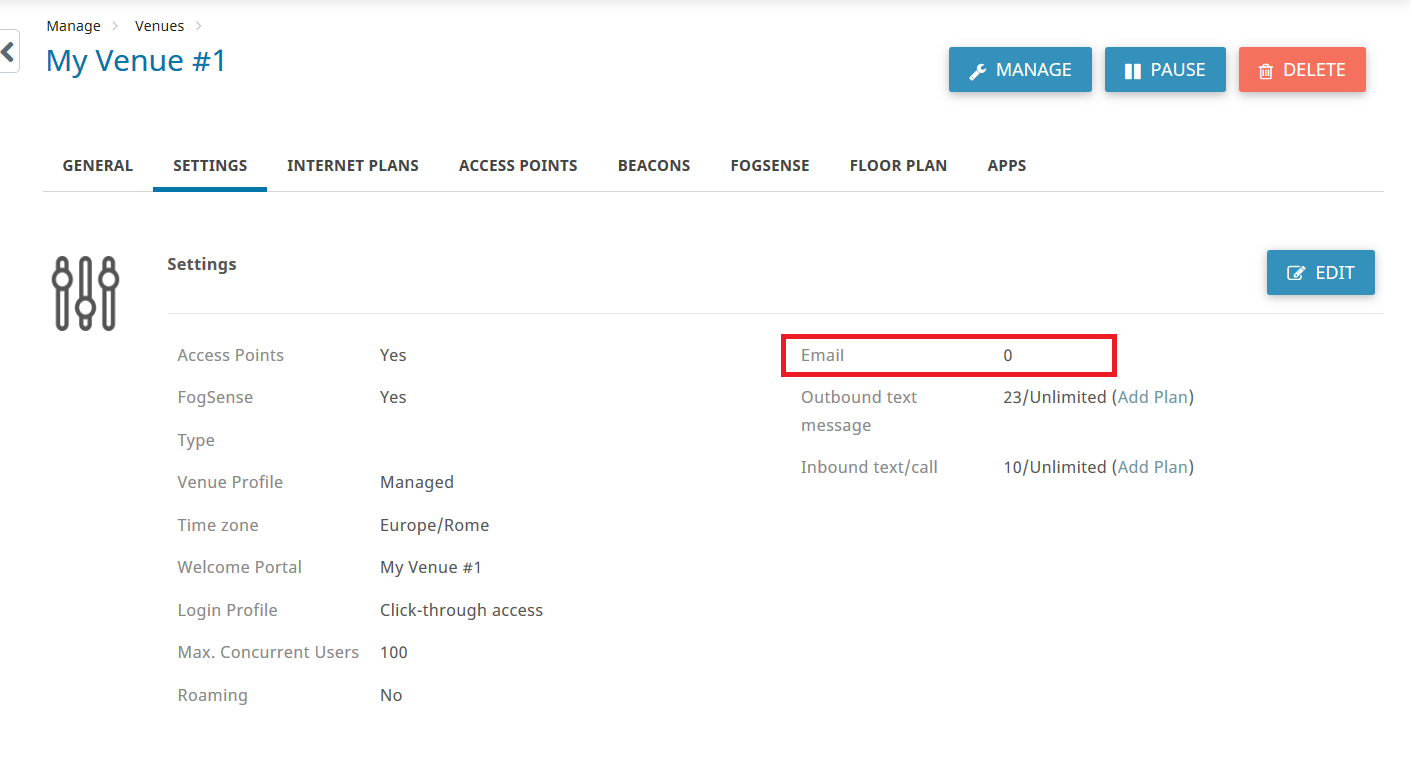The width and height of the screenshot is (1412, 758).
Task: Click Add Plan next to Outbound text message
Action: (x=1153, y=396)
